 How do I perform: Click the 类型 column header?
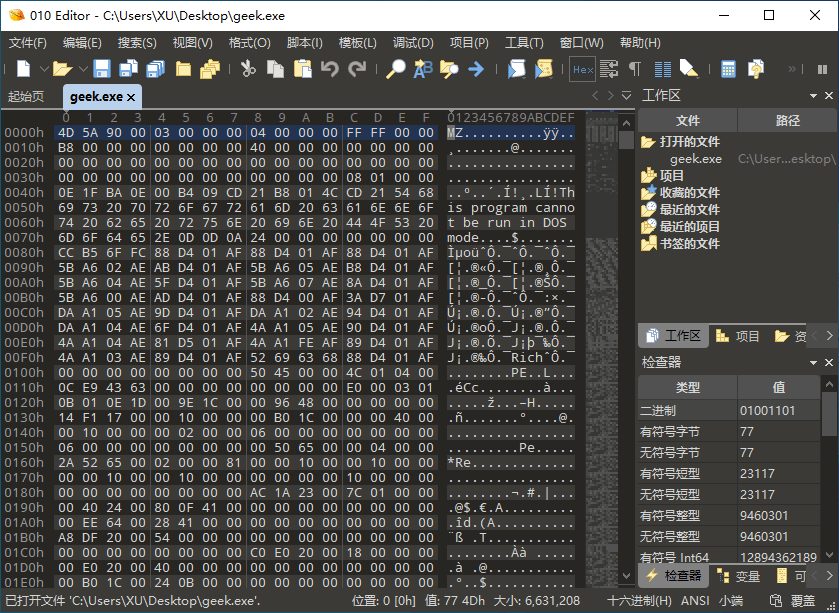688,387
